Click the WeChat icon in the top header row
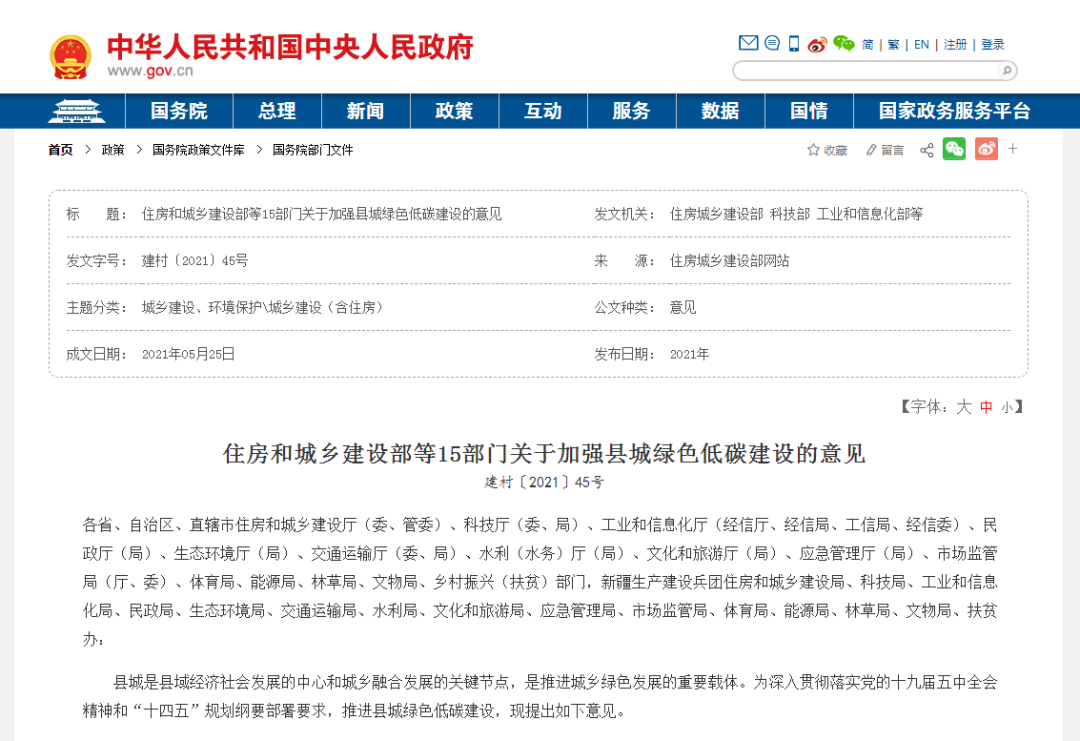1080x741 pixels. point(842,43)
